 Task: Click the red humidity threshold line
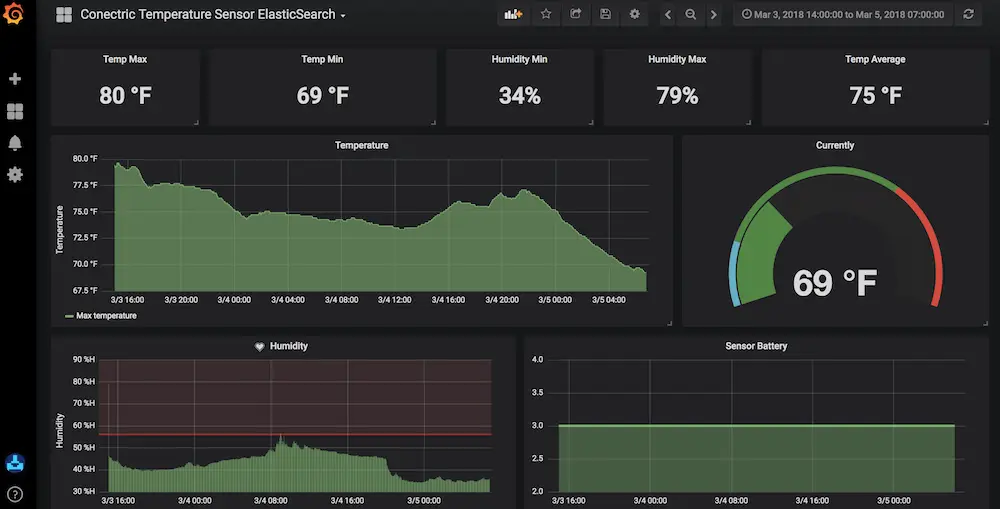pos(295,434)
